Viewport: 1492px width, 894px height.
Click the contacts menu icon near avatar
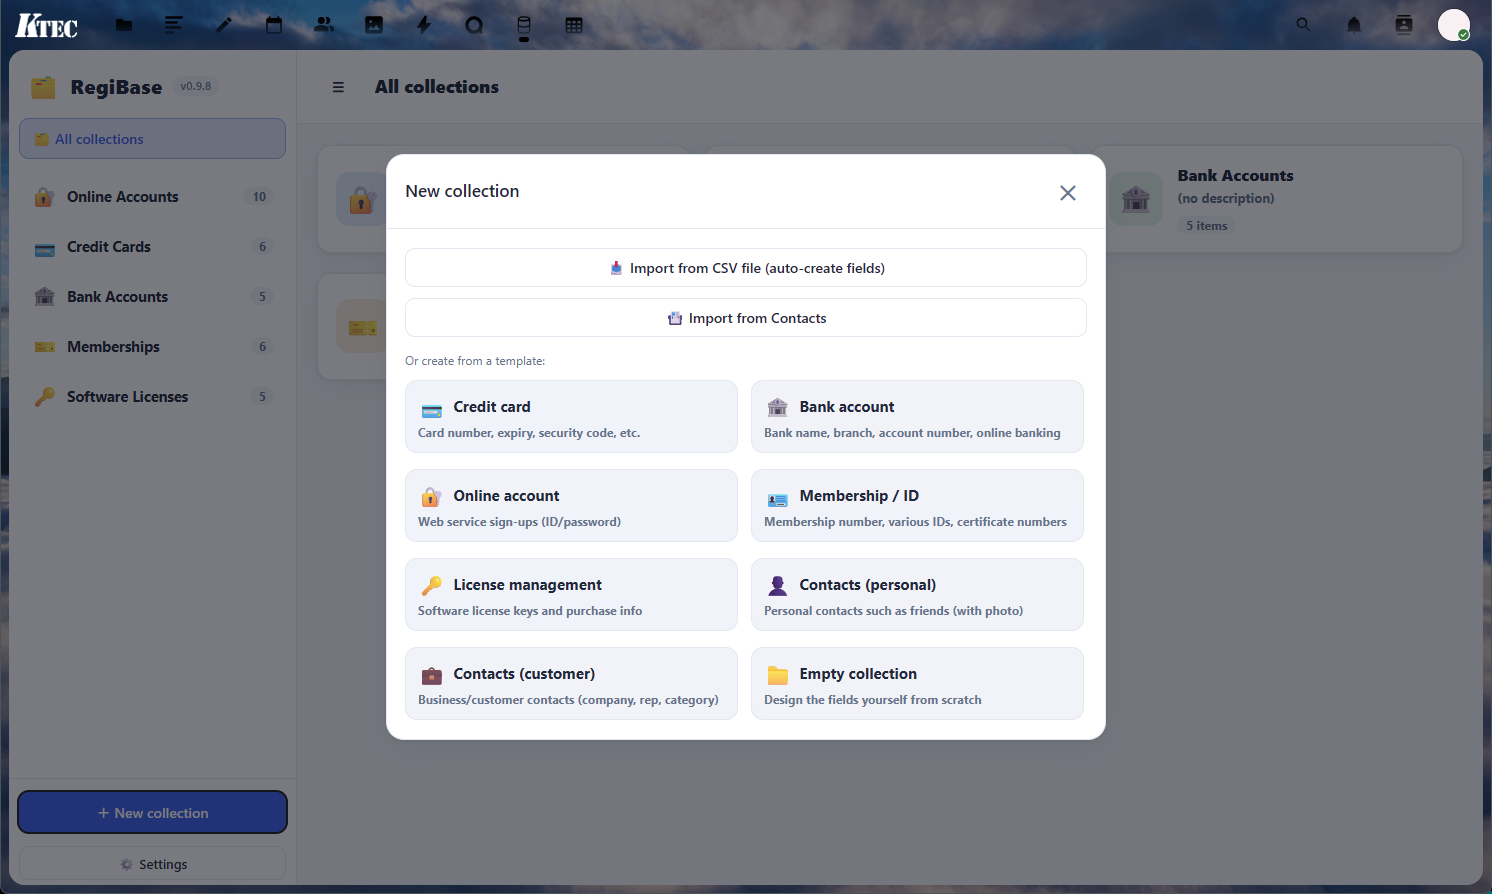(1404, 25)
